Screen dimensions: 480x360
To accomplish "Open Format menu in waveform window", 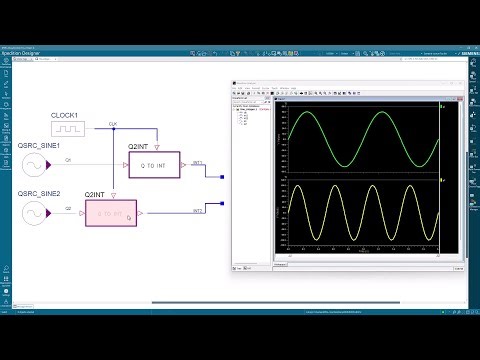I will (x=256, y=88).
